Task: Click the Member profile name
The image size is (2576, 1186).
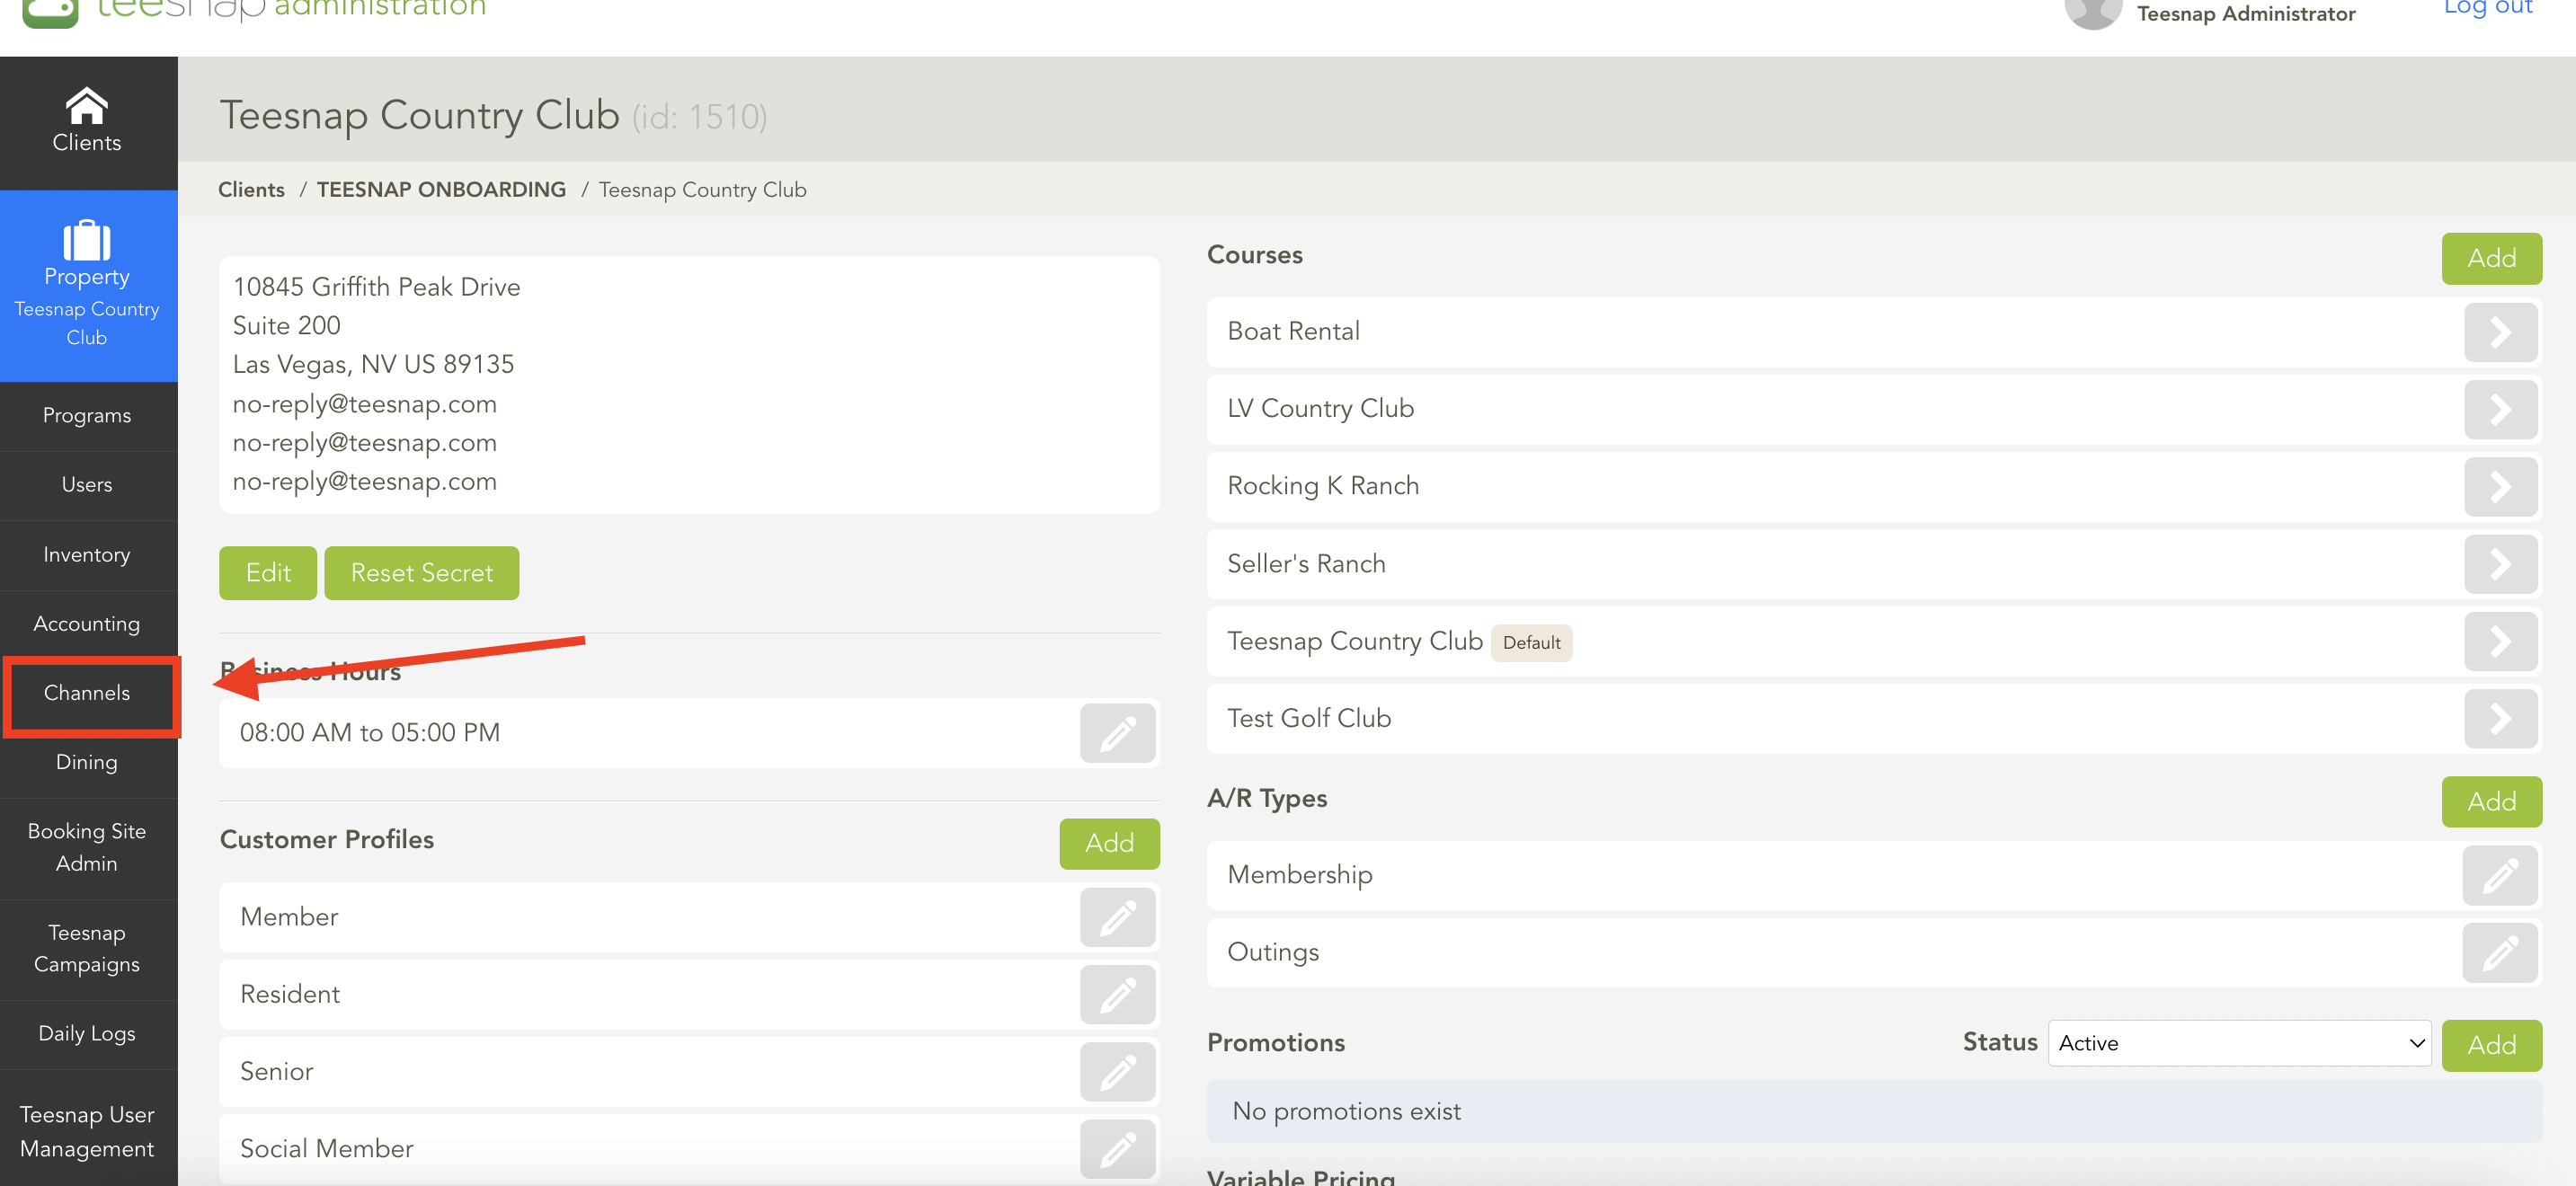Action: (x=289, y=917)
